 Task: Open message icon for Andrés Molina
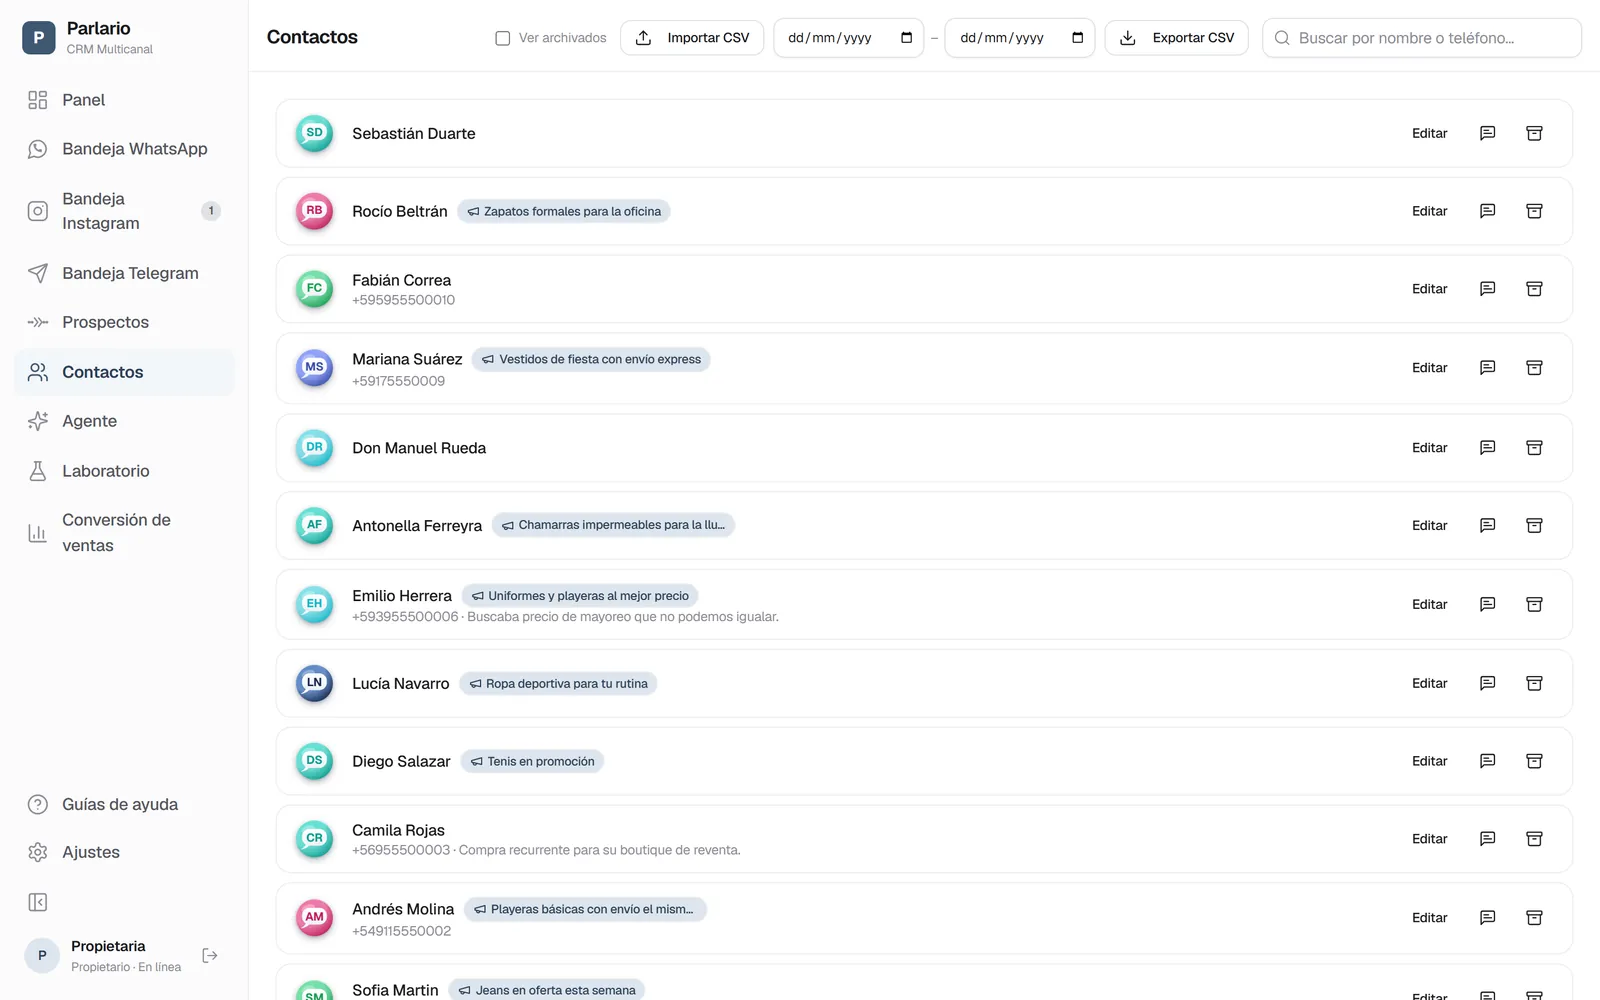(1487, 917)
